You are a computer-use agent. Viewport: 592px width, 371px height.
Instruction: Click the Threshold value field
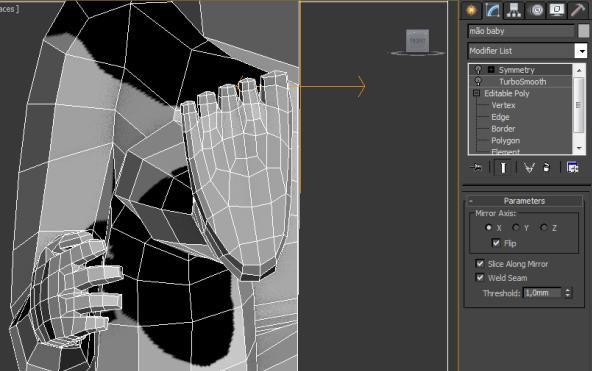point(543,293)
